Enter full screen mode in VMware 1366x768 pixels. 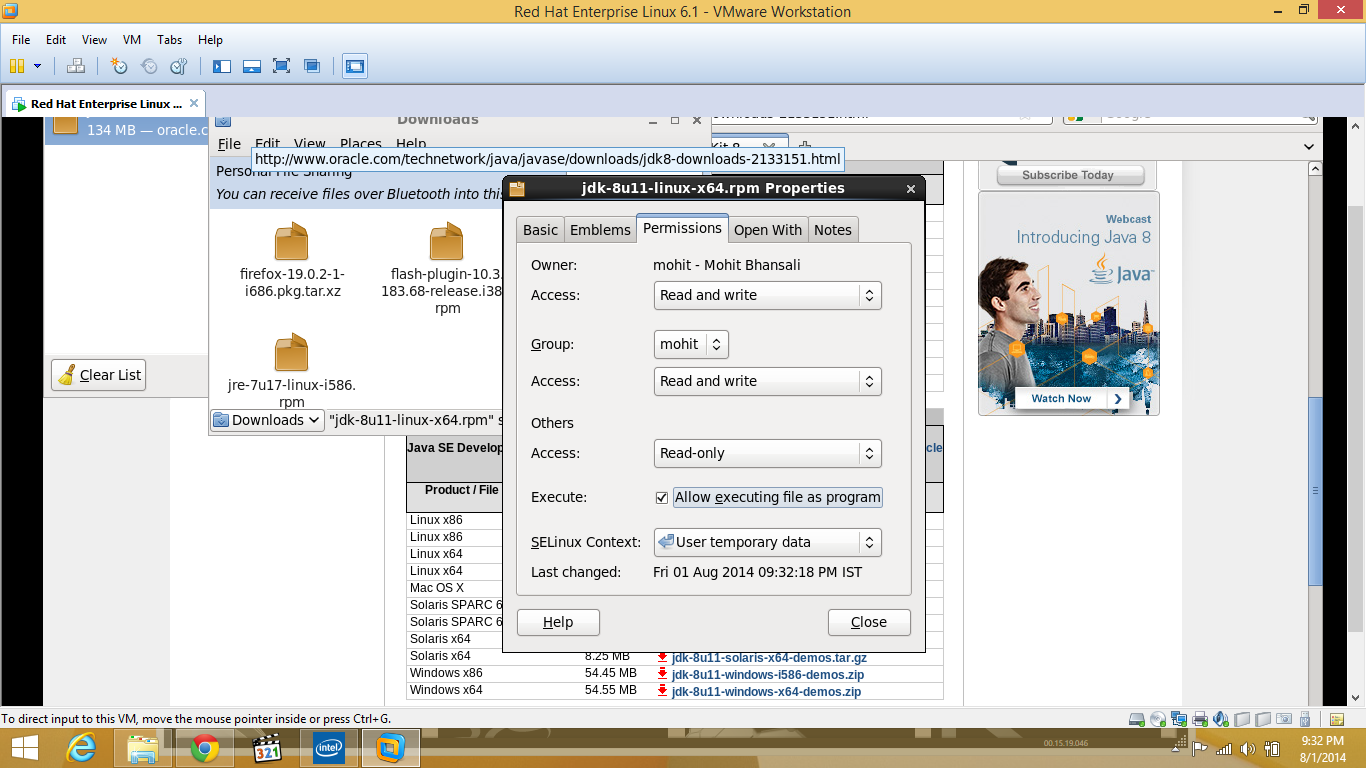[282, 66]
